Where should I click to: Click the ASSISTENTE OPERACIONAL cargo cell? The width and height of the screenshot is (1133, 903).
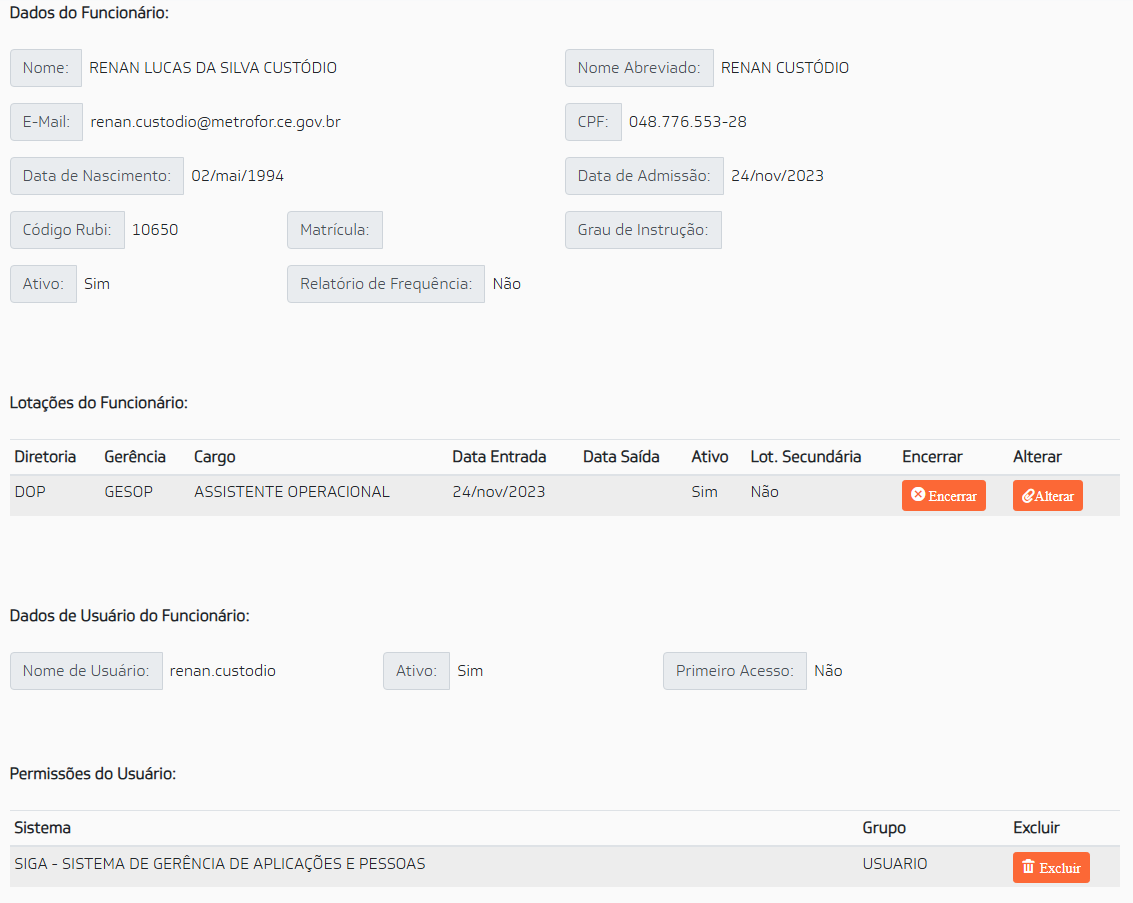(291, 492)
